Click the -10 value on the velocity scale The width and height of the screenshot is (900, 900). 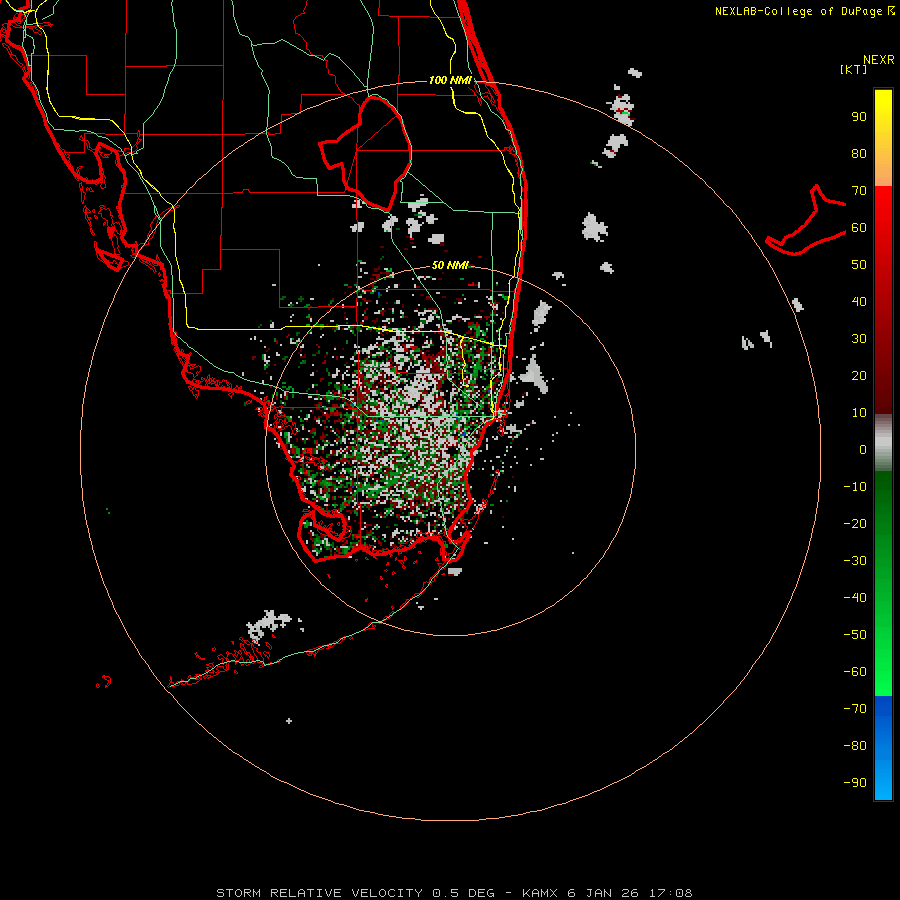[855, 487]
